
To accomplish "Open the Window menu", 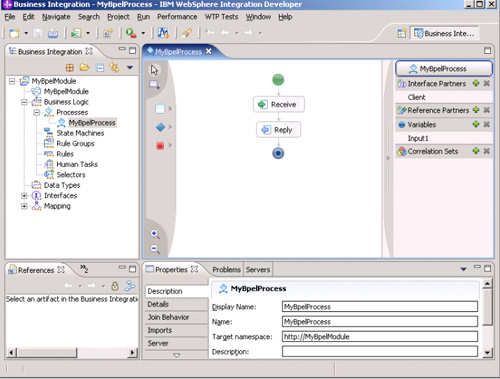I will [x=258, y=17].
